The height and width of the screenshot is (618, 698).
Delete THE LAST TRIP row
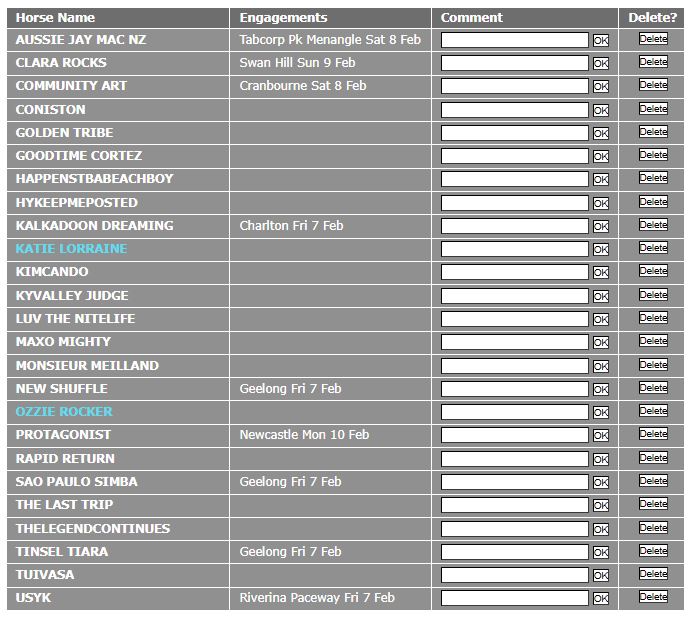coord(653,504)
